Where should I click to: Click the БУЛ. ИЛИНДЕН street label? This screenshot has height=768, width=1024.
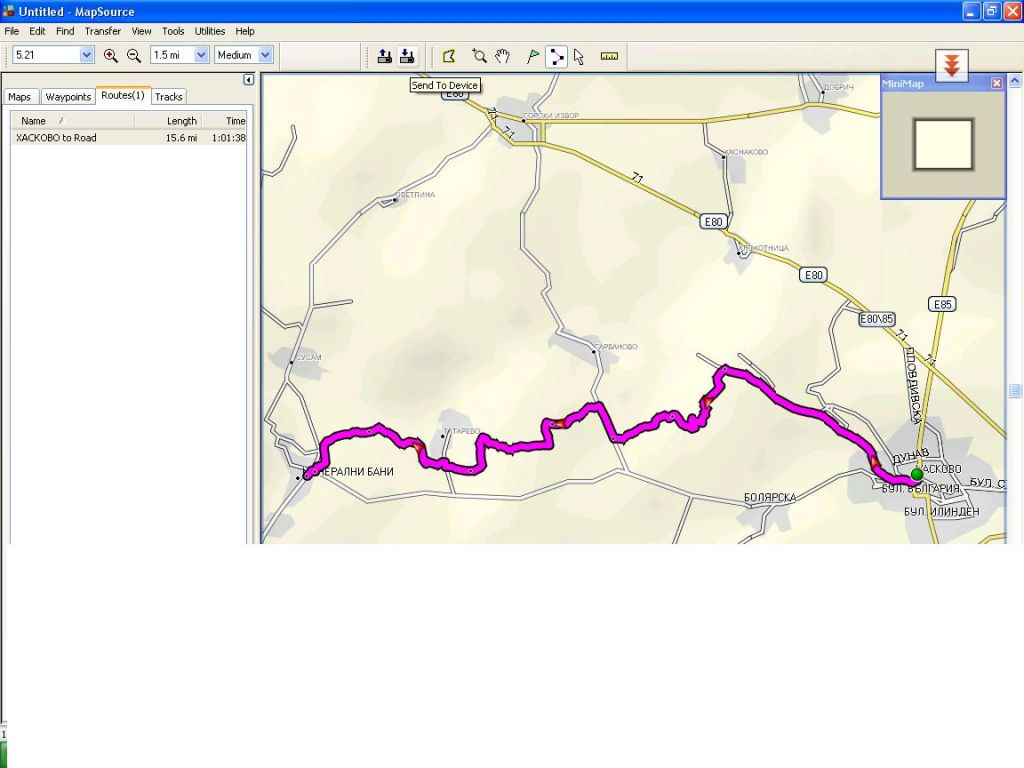942,512
